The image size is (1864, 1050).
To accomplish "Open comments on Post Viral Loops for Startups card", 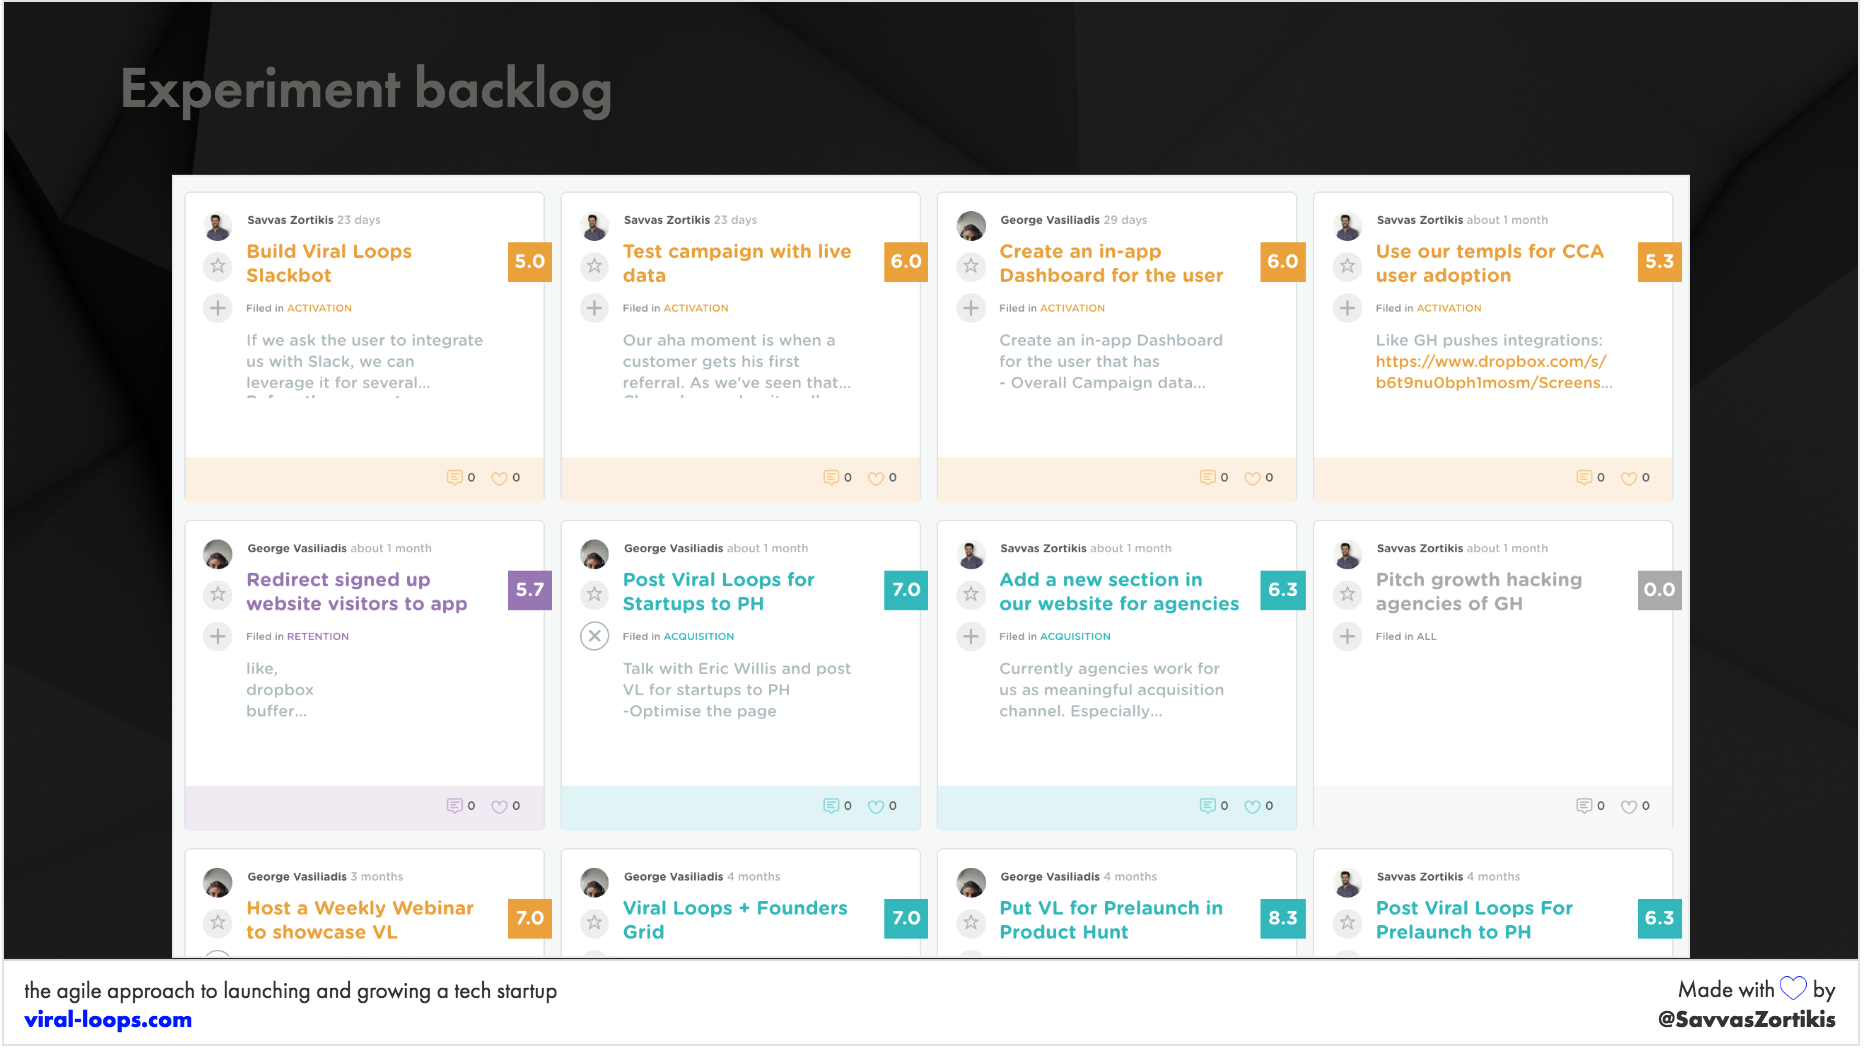I will tap(837, 806).
